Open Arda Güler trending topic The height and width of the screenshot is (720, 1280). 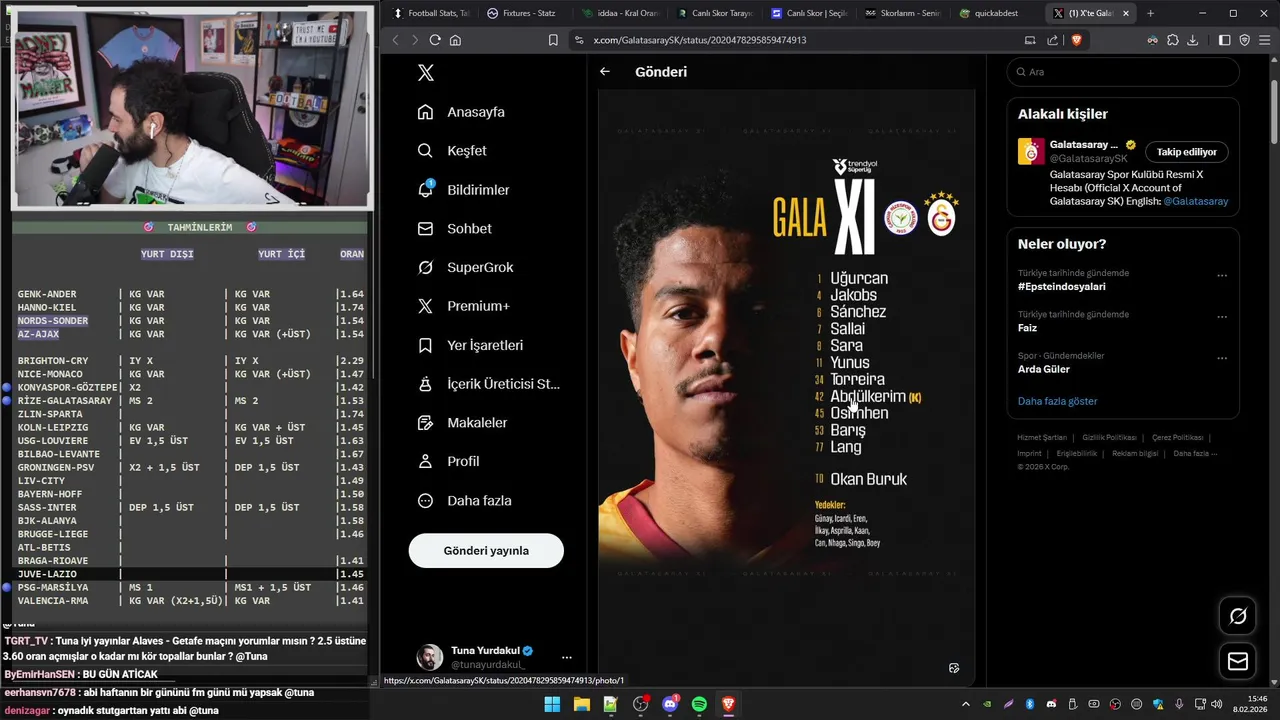tap(1045, 369)
